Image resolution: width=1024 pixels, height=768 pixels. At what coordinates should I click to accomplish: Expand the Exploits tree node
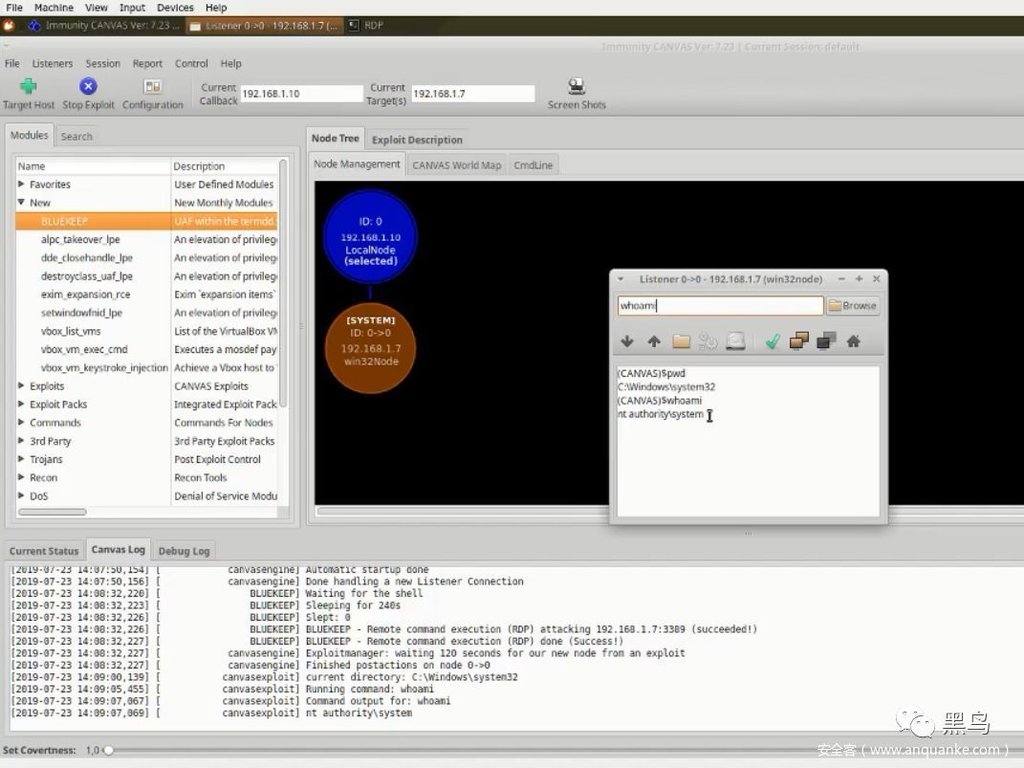(22, 386)
